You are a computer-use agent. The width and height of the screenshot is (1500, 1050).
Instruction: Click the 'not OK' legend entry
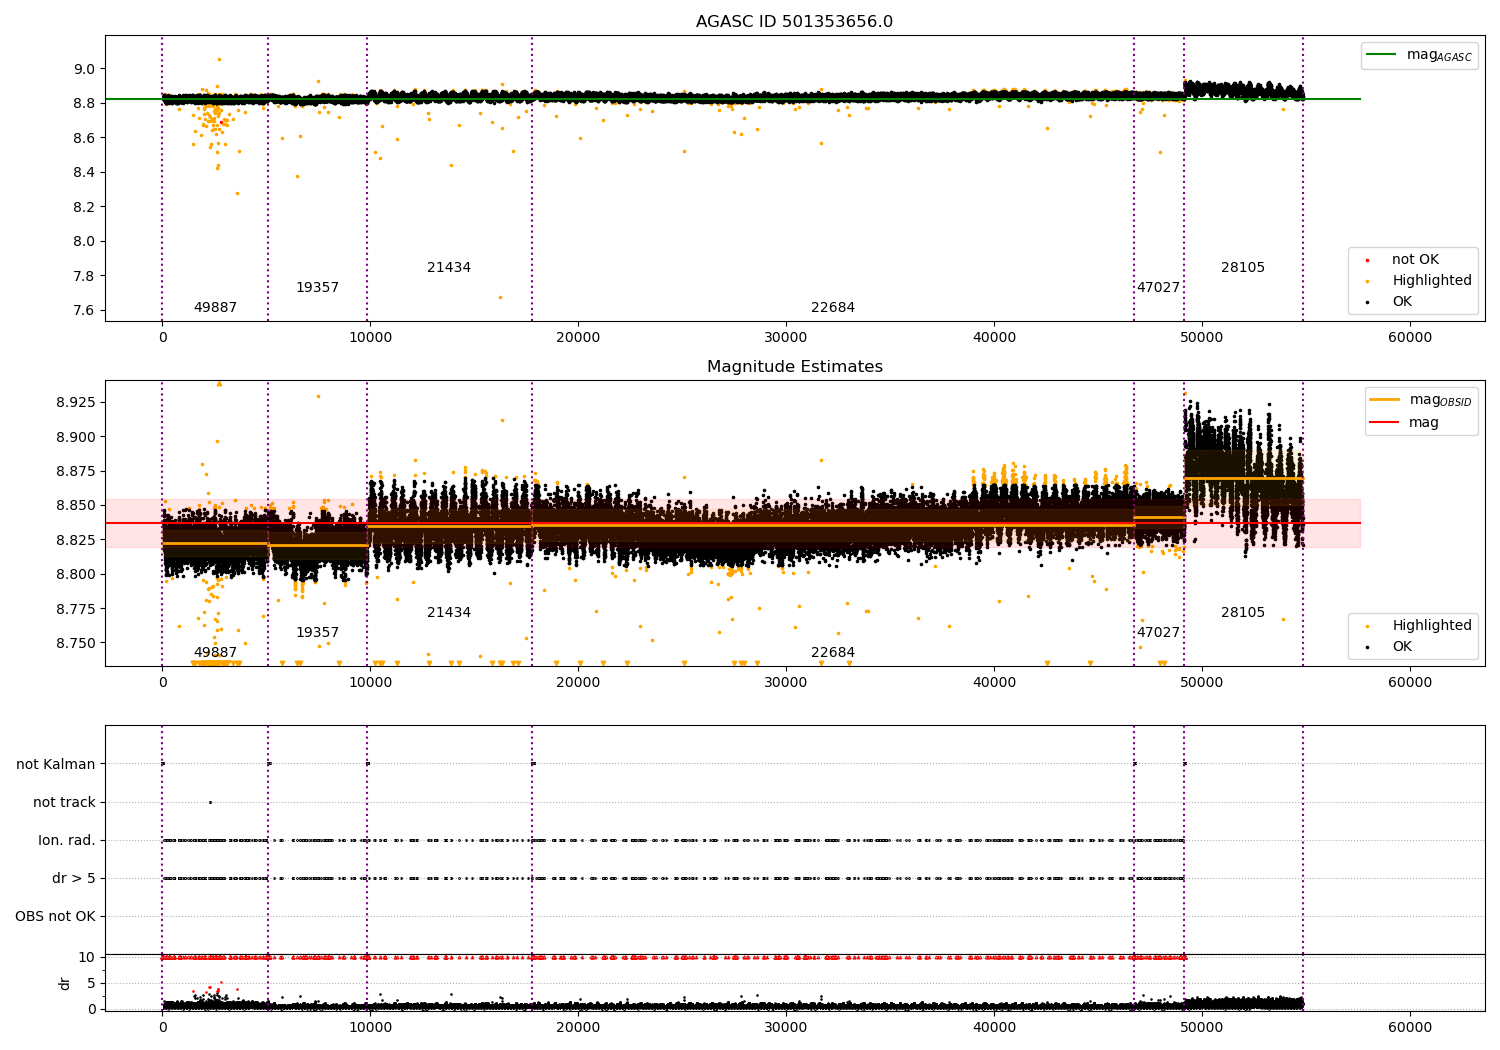(1414, 259)
